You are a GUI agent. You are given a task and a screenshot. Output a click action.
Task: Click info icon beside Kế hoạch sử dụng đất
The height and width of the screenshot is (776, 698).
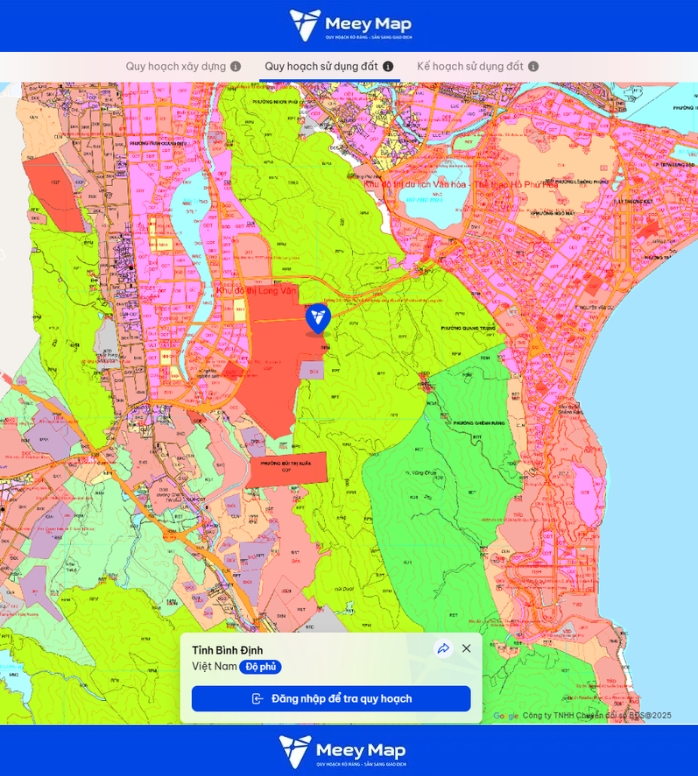tap(533, 67)
